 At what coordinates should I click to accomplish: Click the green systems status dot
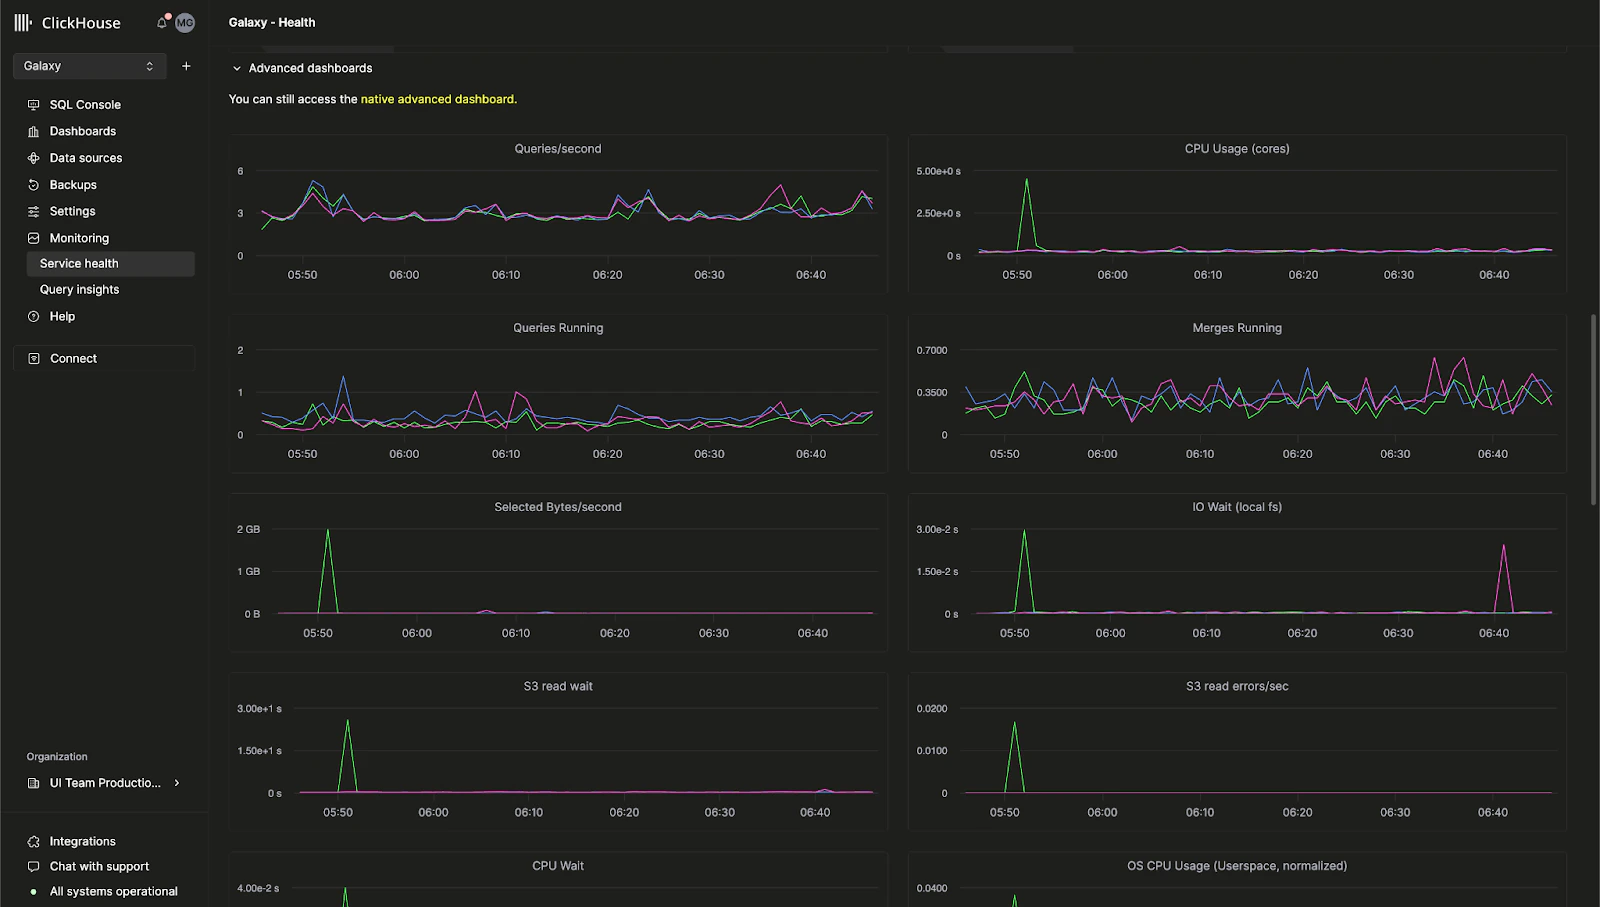[x=34, y=892]
